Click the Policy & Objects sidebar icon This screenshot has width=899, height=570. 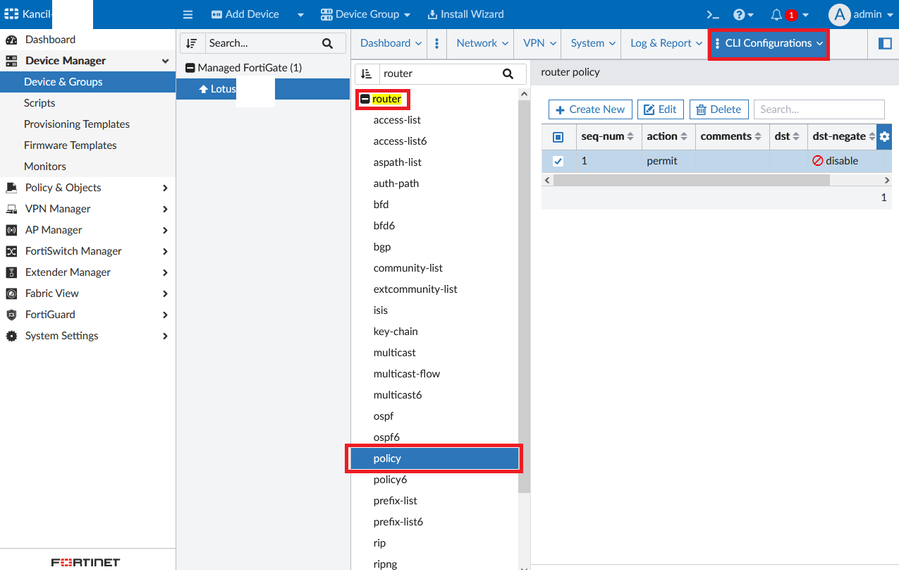(x=11, y=188)
